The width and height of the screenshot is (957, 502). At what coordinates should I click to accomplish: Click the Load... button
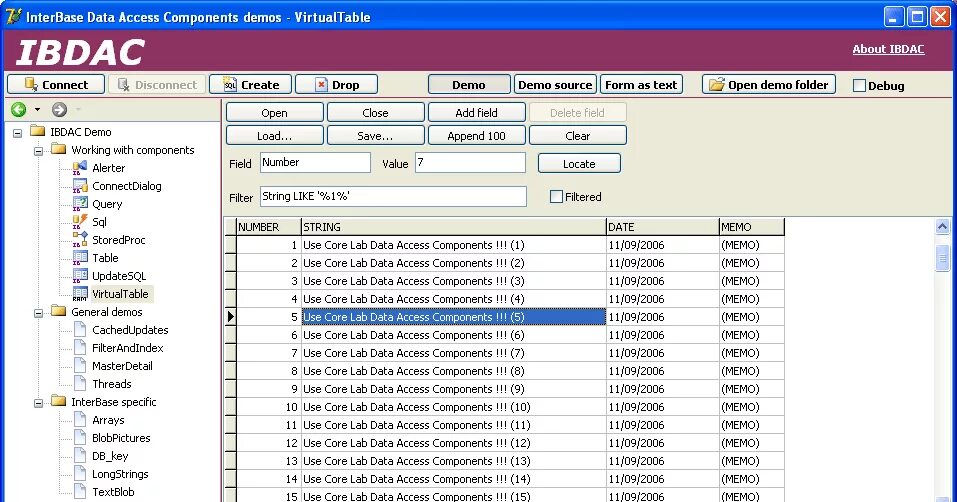275,135
